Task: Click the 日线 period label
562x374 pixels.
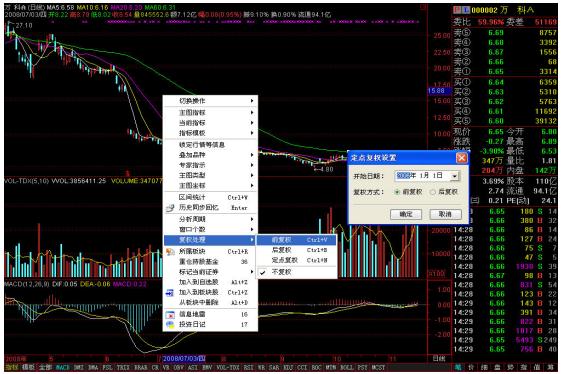Action: (x=439, y=359)
